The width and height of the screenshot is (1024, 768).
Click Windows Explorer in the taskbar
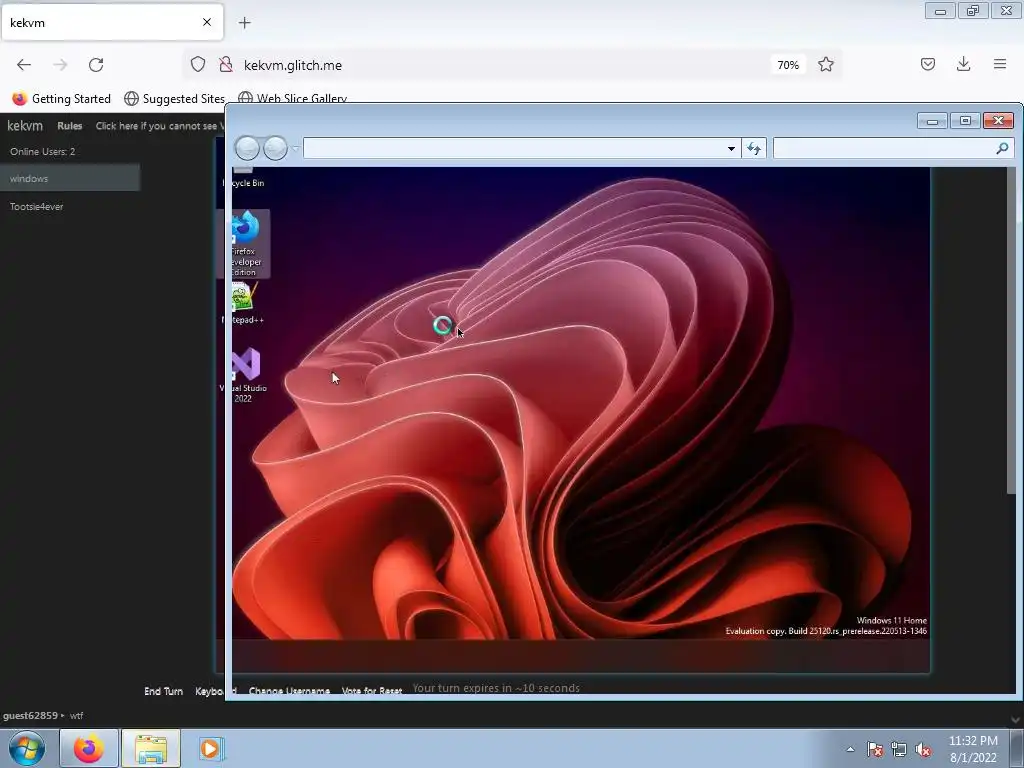150,748
